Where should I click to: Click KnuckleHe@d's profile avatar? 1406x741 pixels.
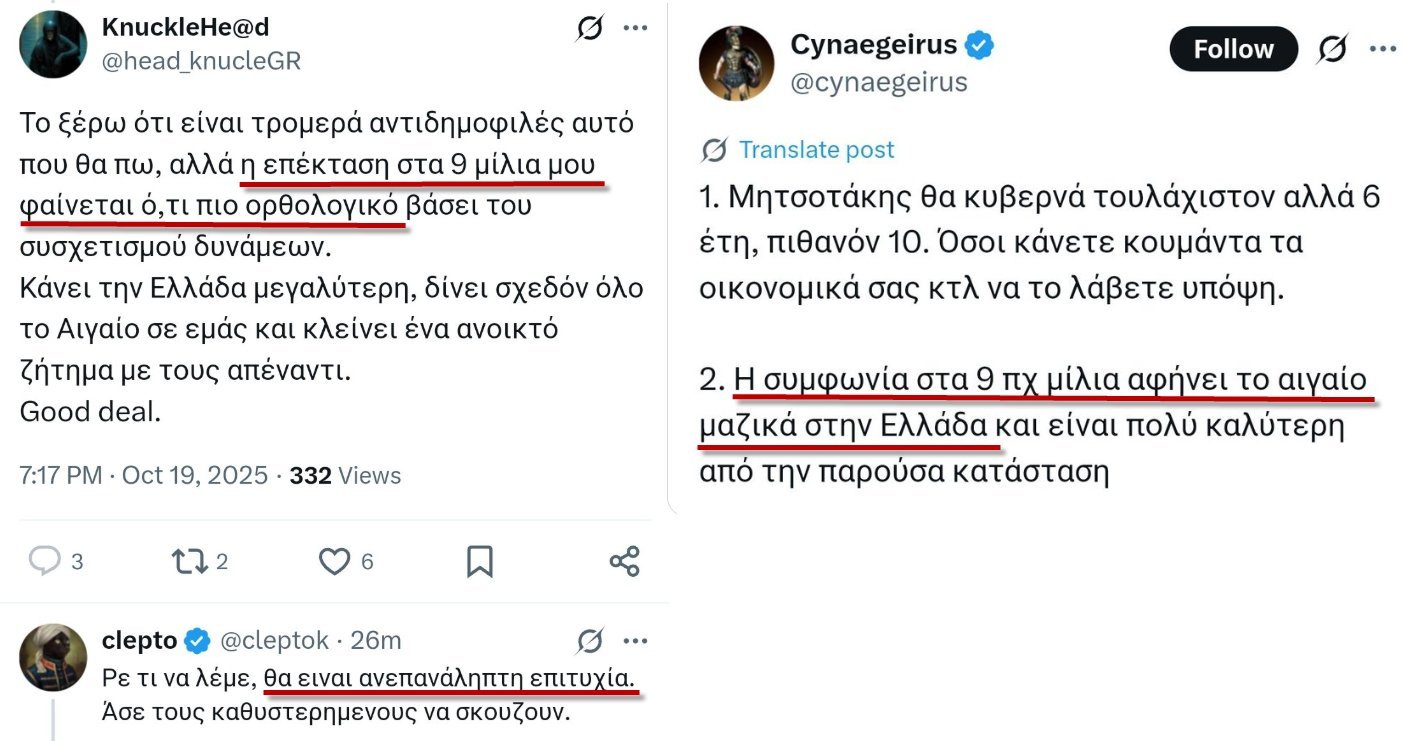tap(53, 44)
